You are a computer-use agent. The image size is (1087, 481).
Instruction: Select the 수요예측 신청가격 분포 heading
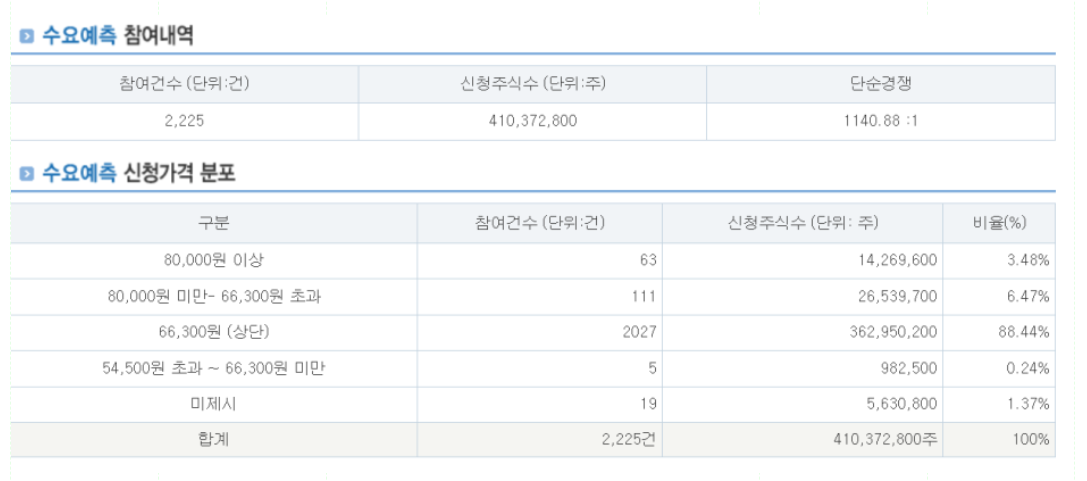coord(139,173)
